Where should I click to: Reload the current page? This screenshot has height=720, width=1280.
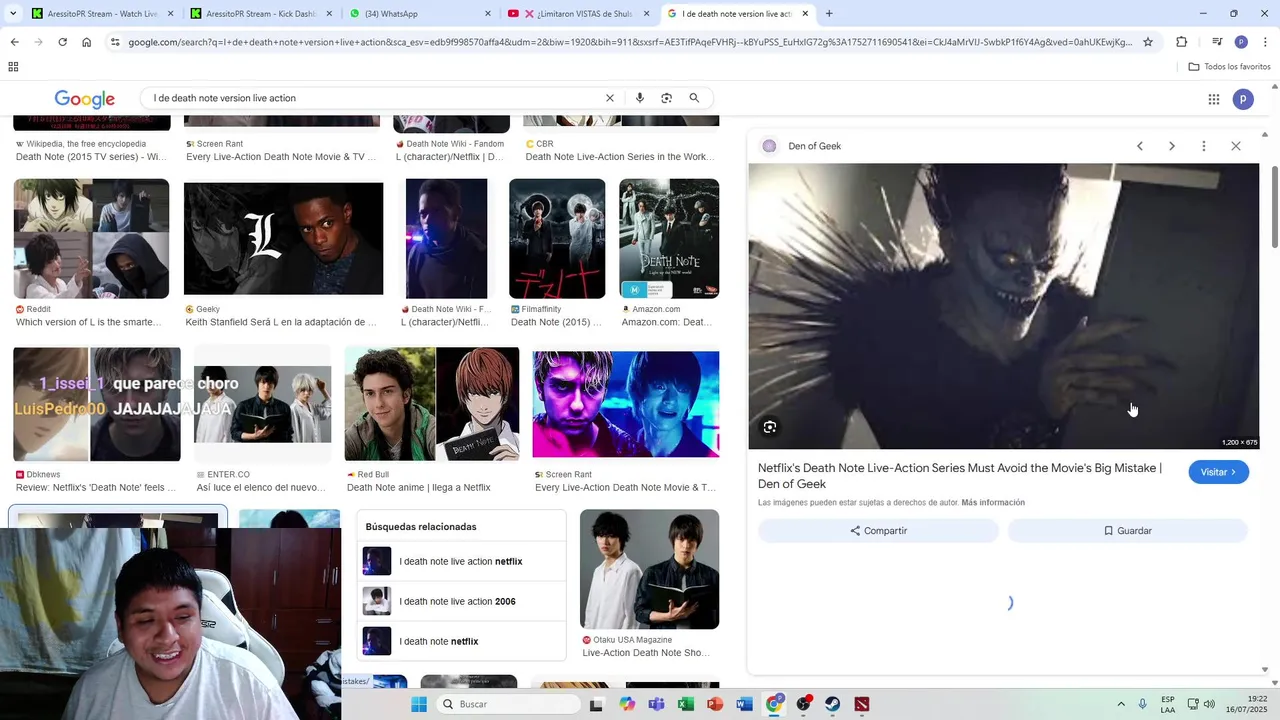coord(62,42)
